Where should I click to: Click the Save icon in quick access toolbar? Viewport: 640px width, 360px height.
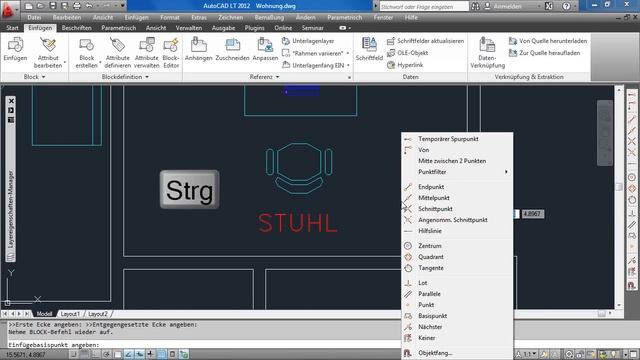53,6
